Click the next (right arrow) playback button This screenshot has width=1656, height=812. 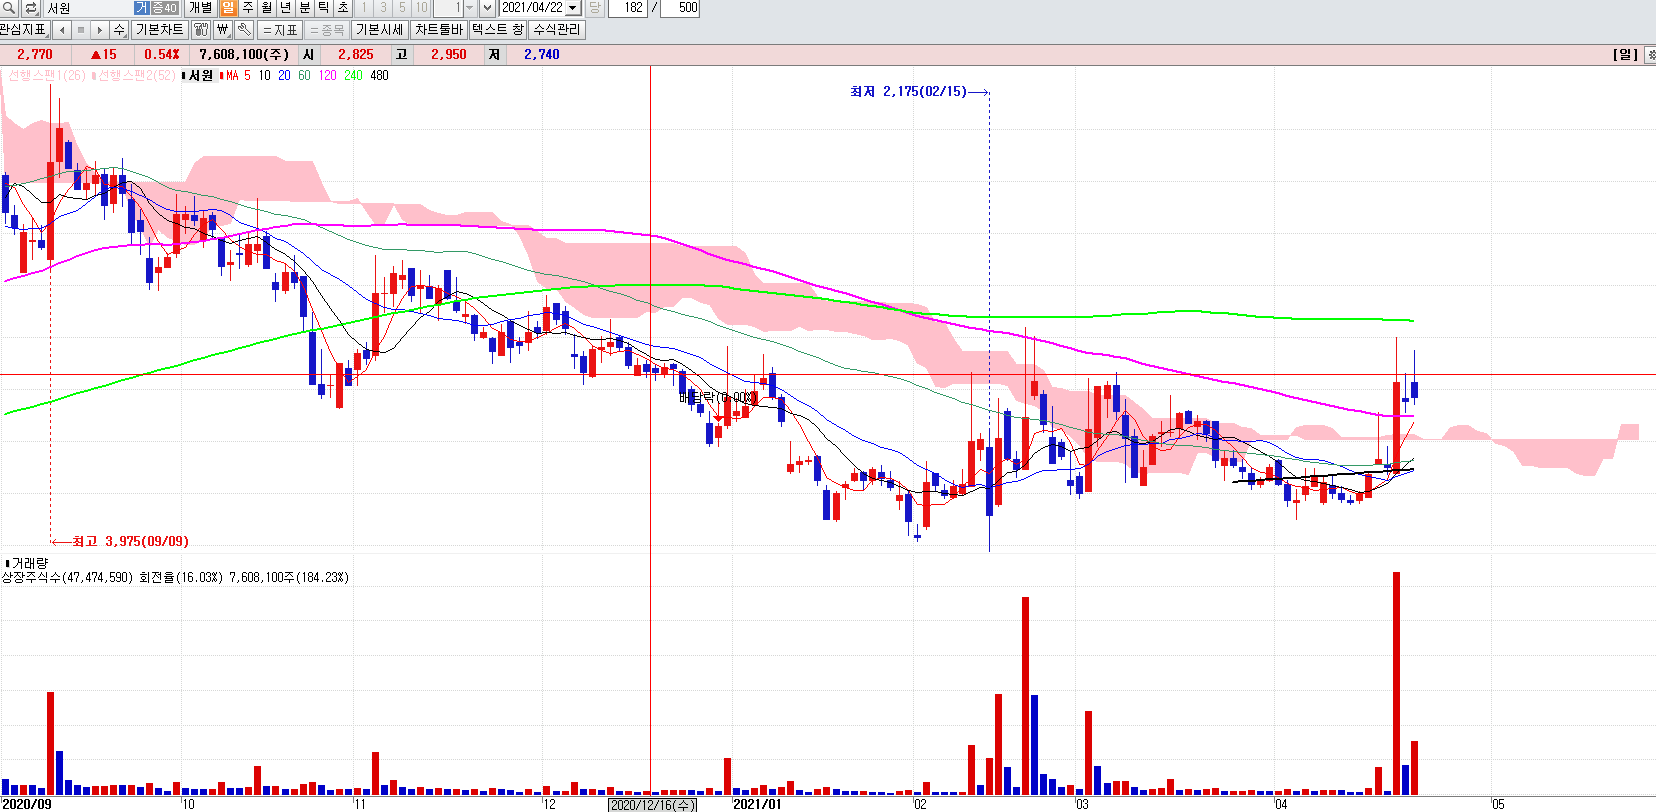pos(100,30)
